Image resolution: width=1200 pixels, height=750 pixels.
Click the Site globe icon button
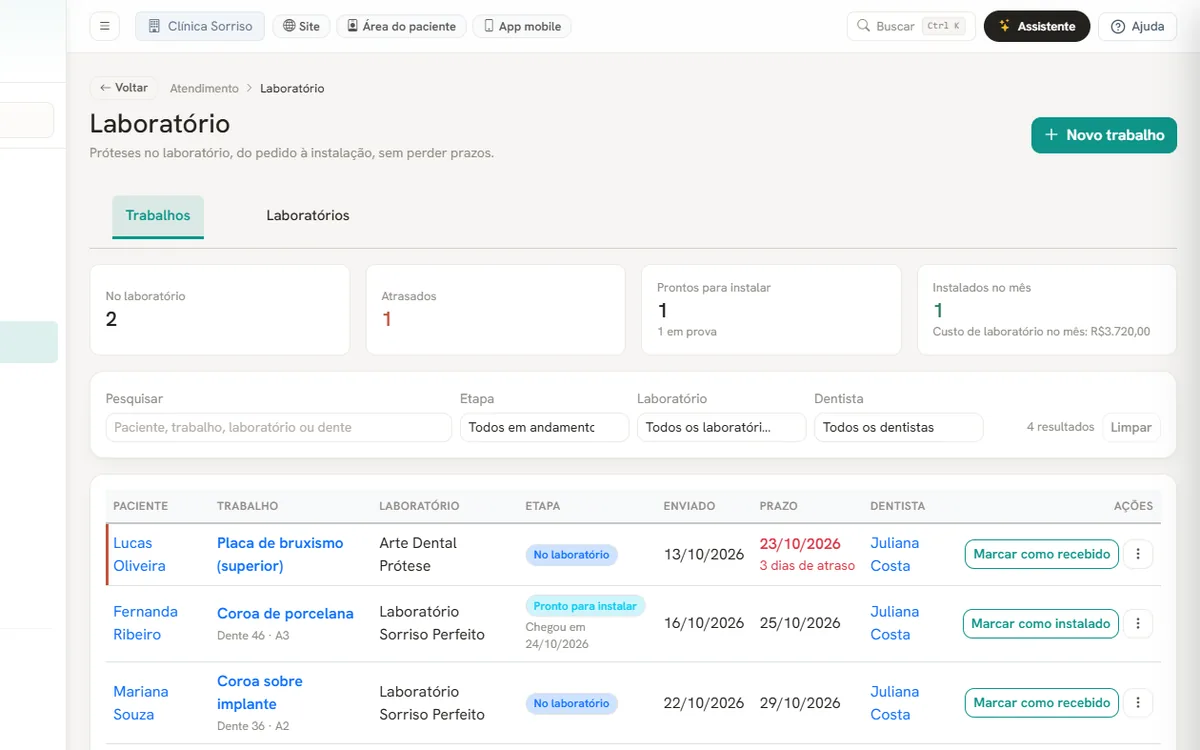tap(302, 26)
